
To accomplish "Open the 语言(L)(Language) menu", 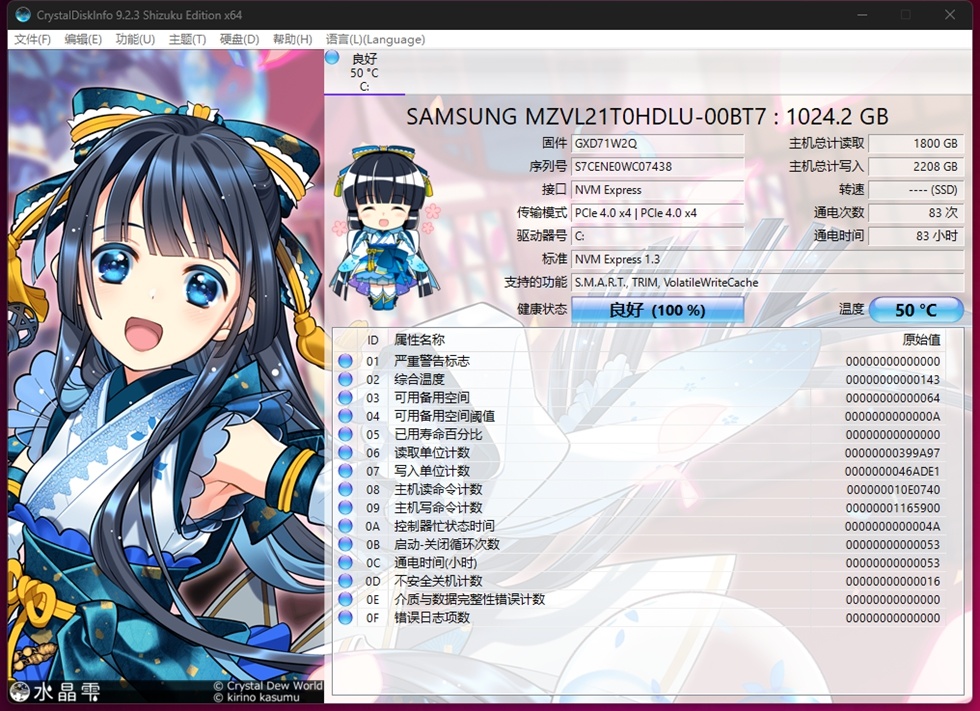I will click(375, 39).
